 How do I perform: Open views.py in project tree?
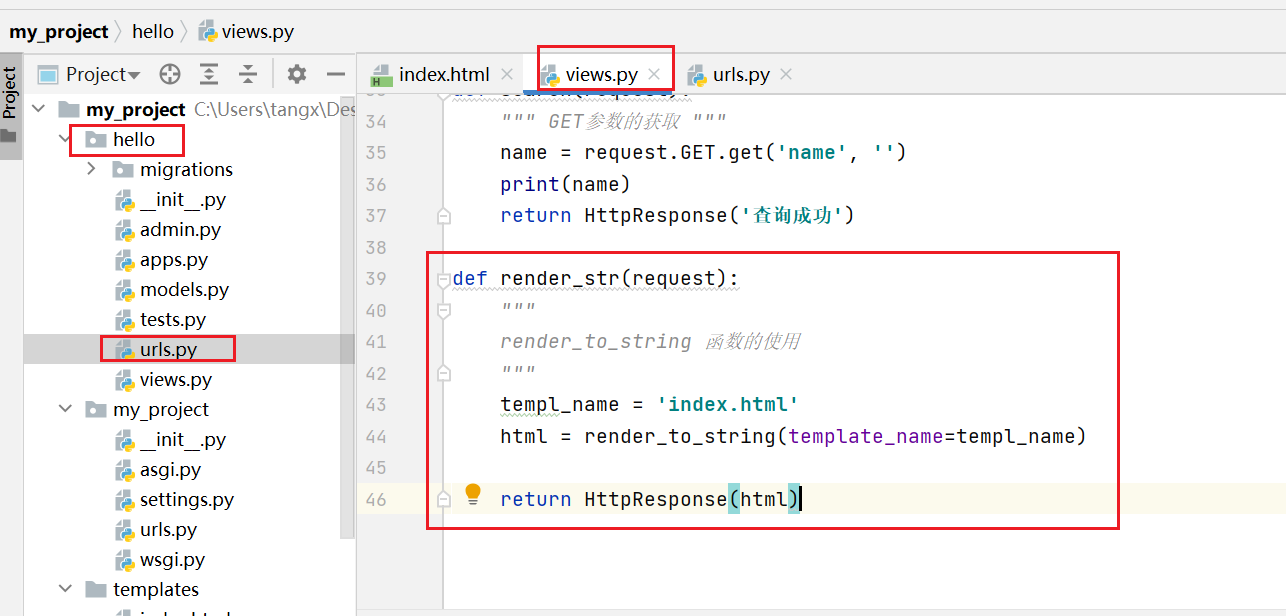(176, 379)
